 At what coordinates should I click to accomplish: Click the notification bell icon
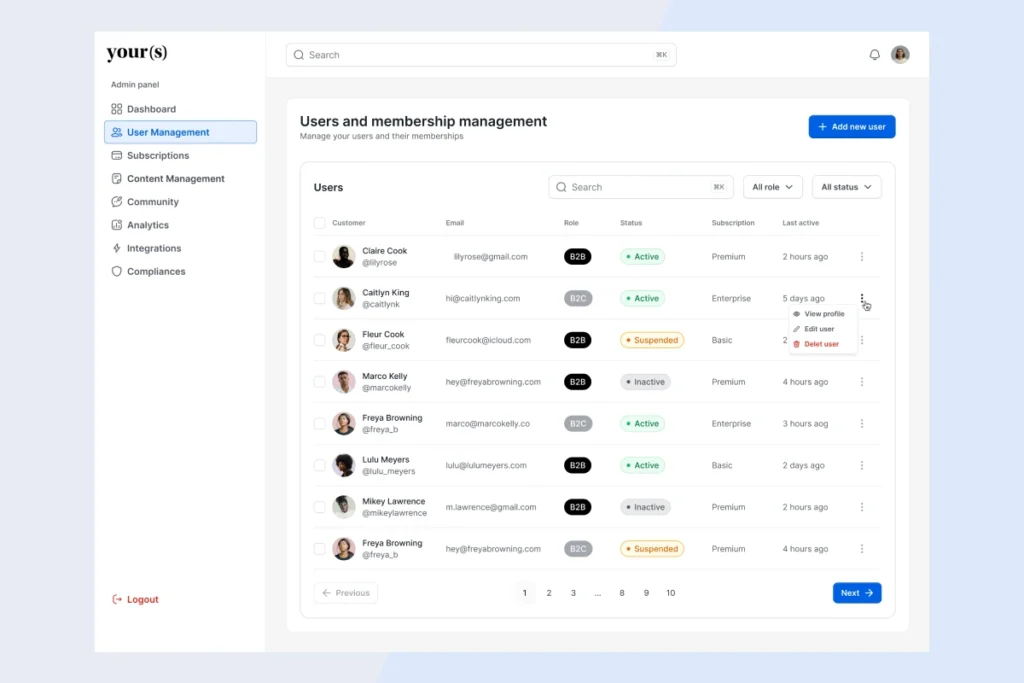(874, 54)
